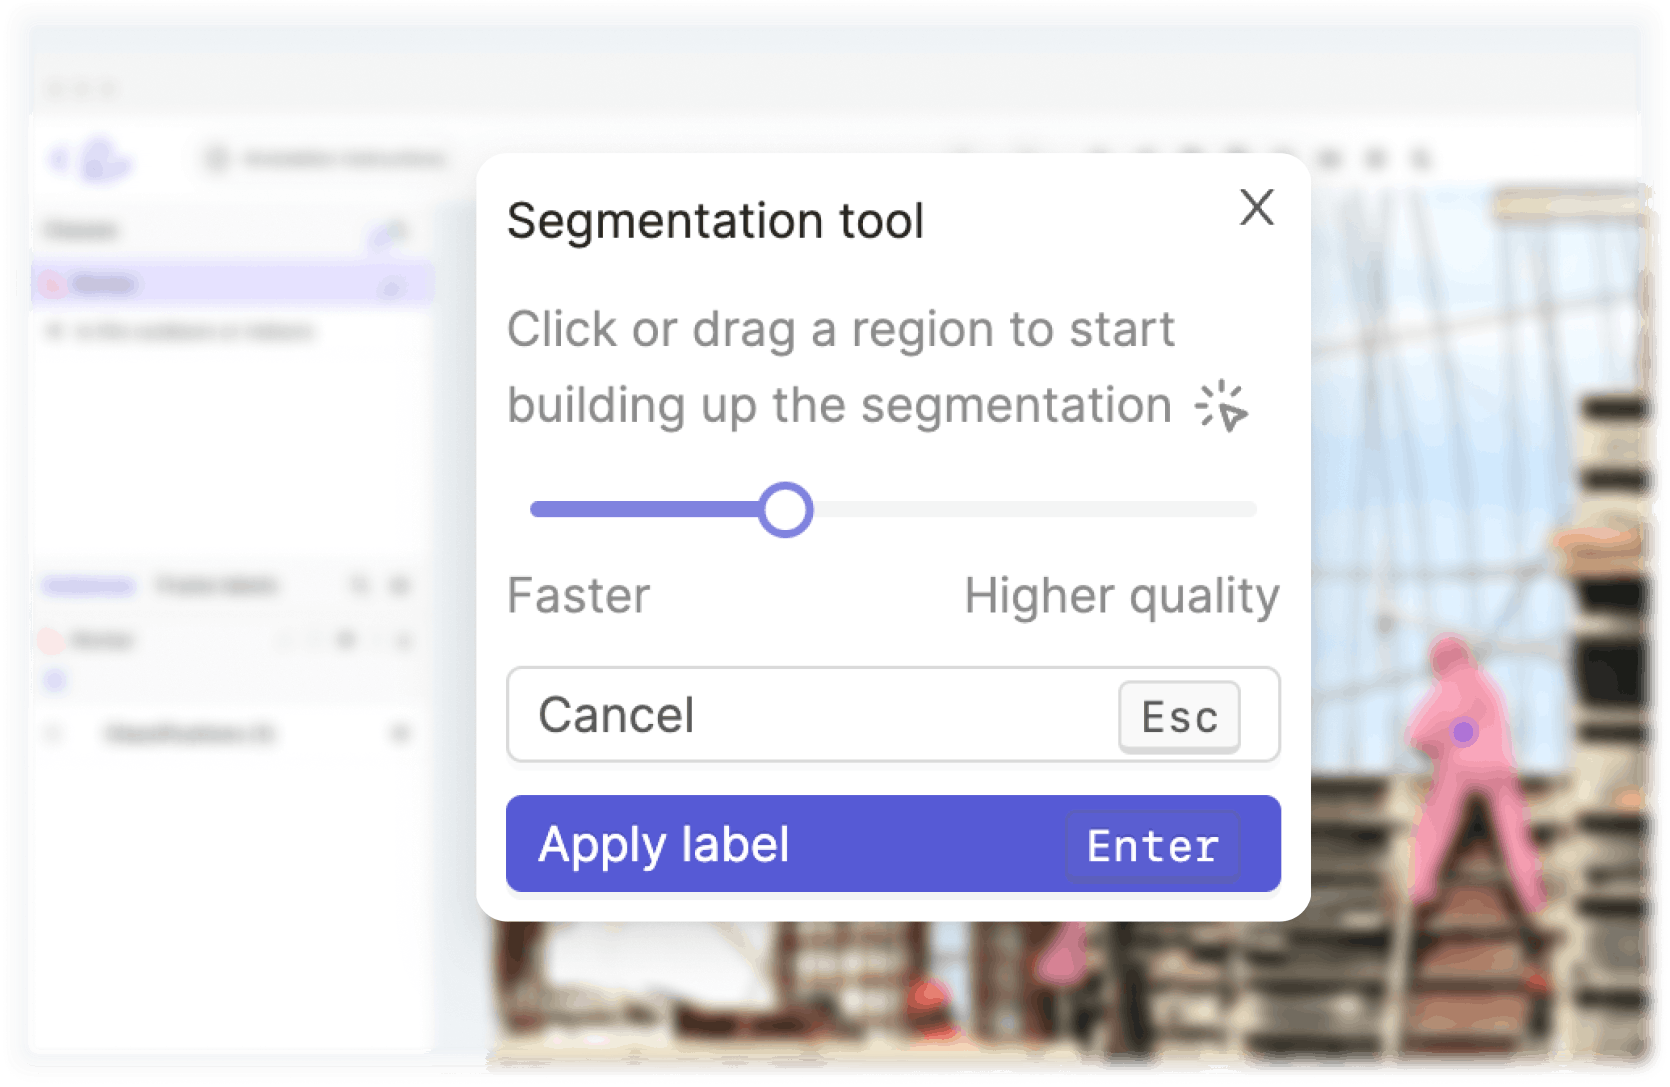Click the blurred back arrow at top-left
1670x1087 pixels.
59,159
